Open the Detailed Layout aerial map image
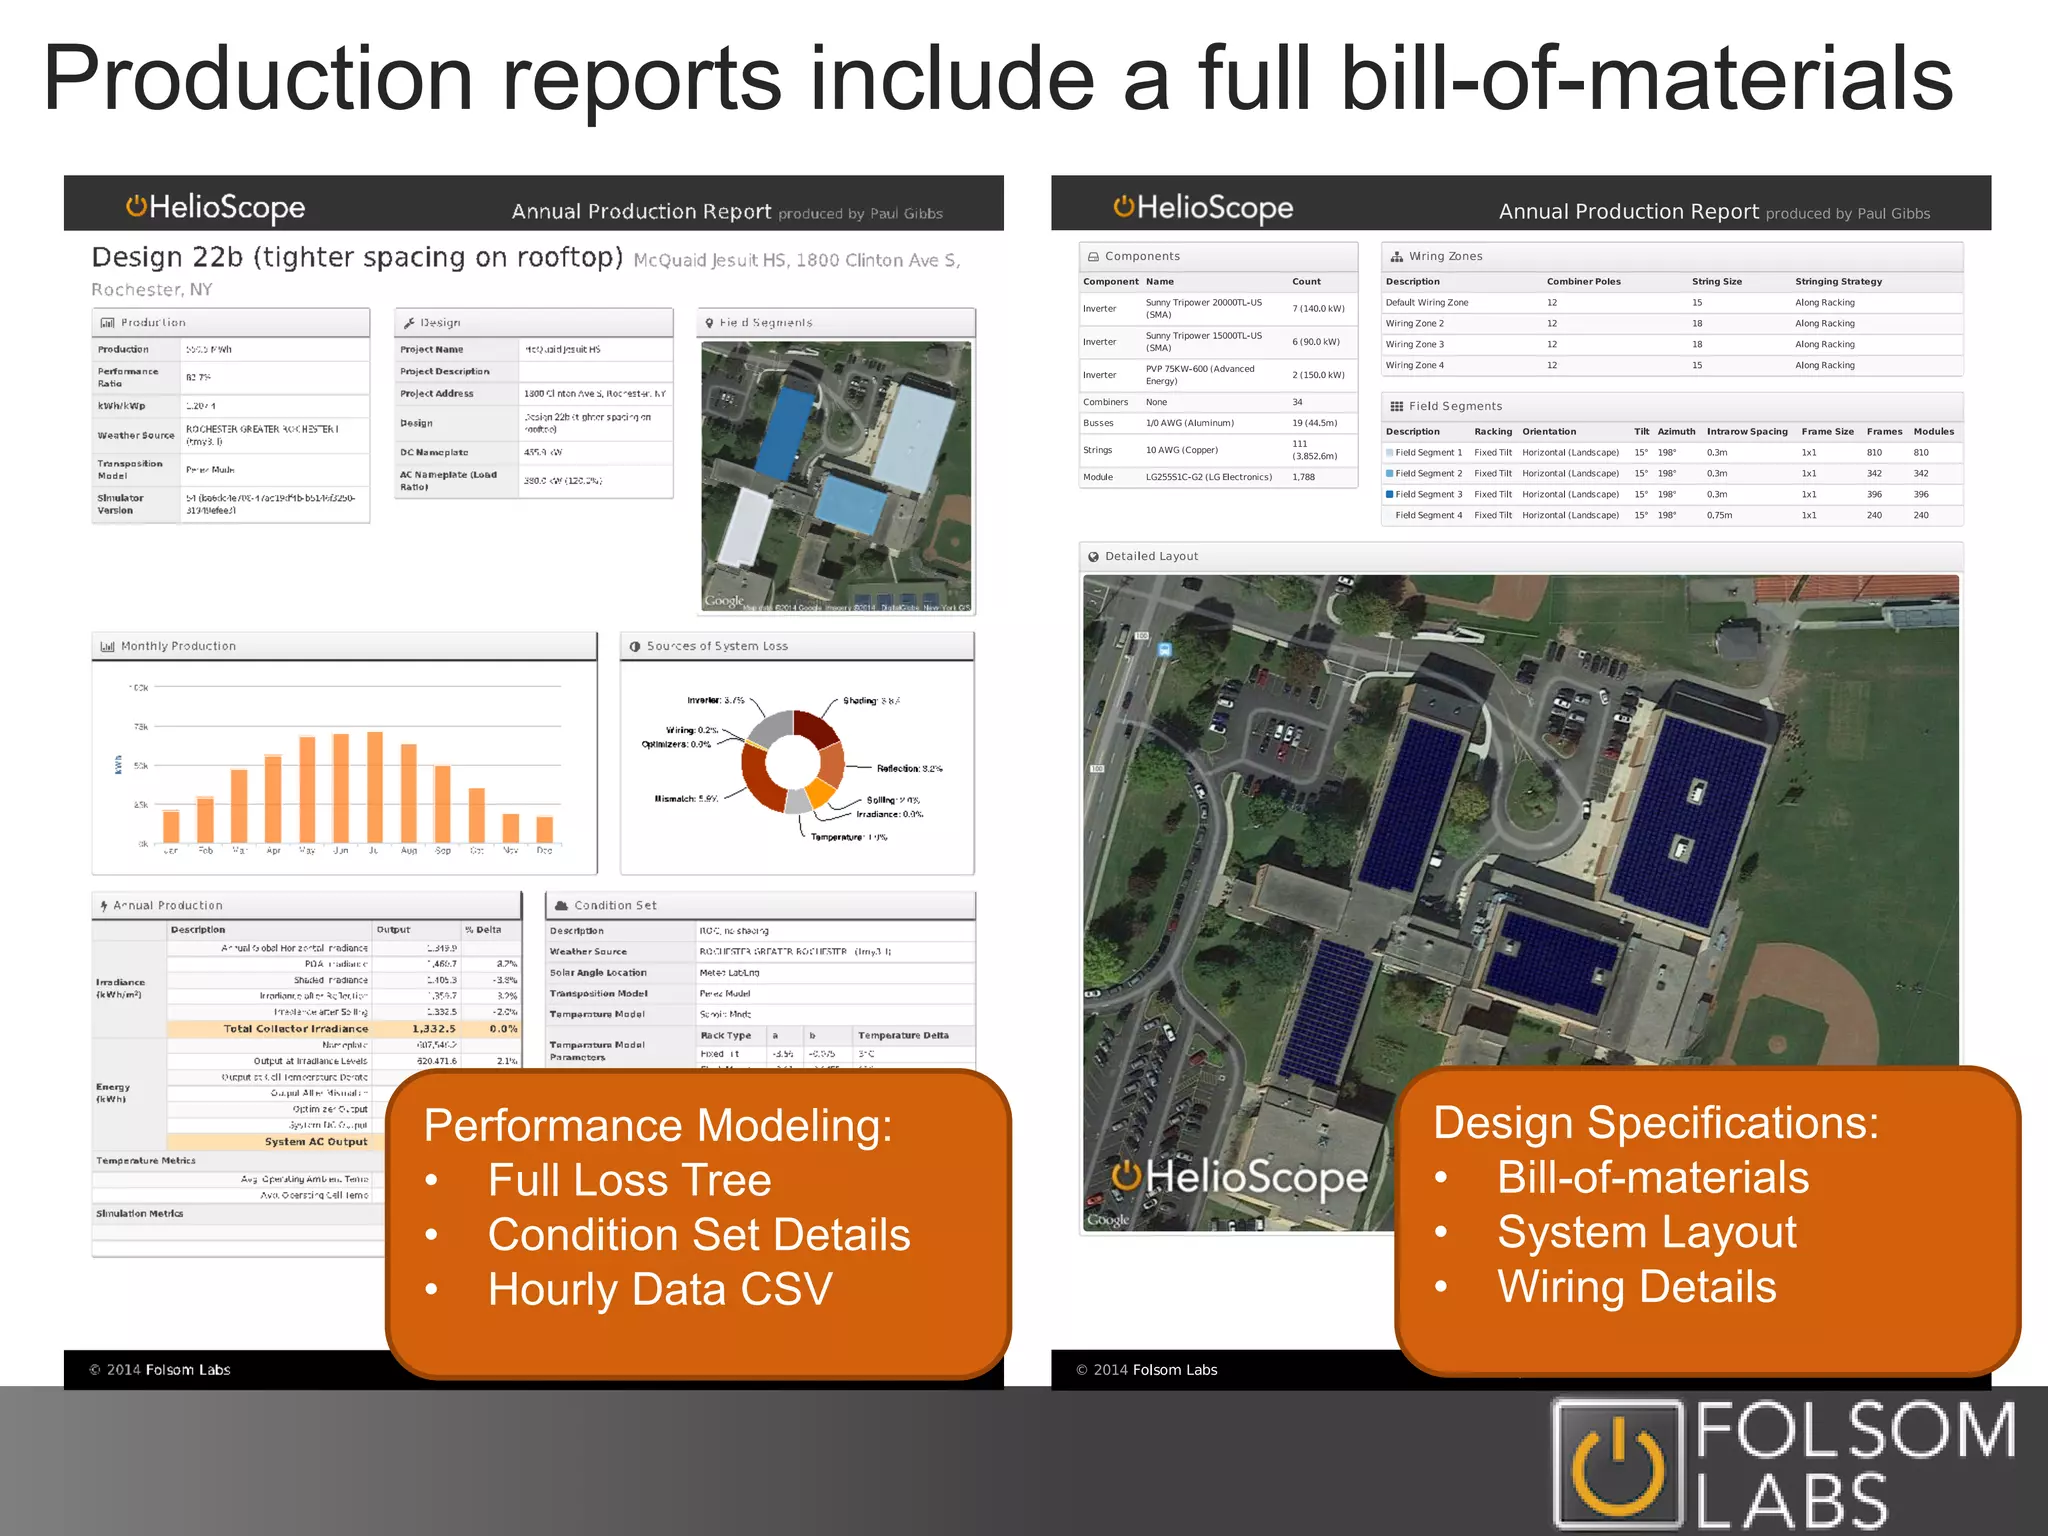Viewport: 2048px width, 1536px height. point(1521,903)
